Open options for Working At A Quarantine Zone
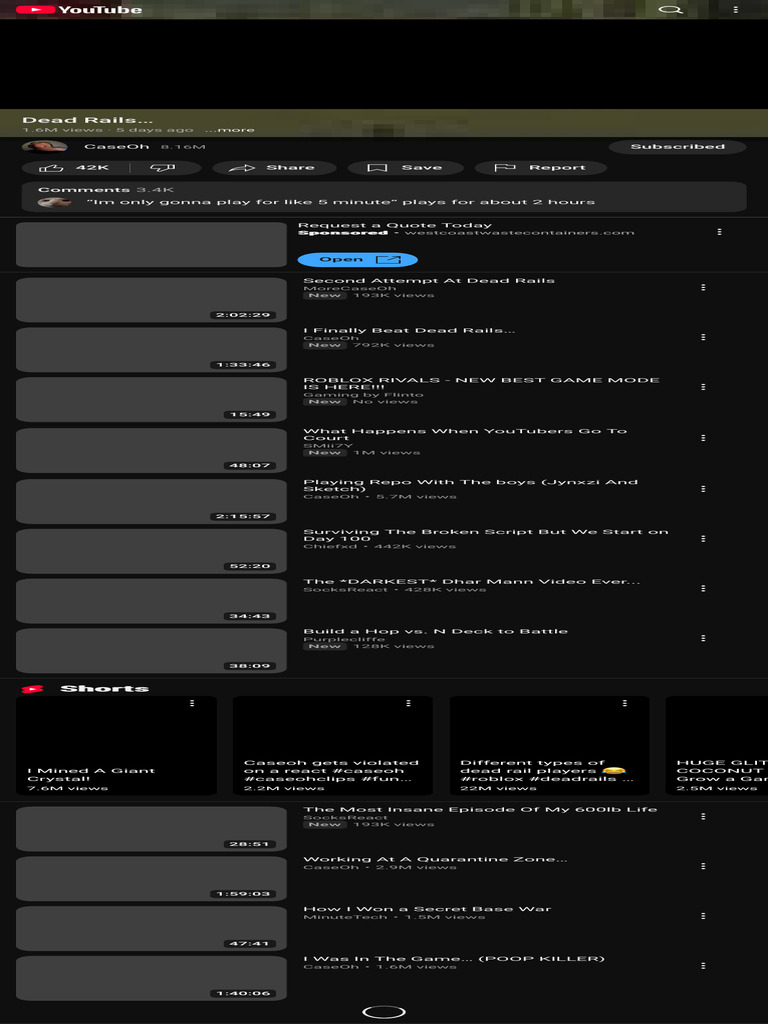The image size is (768, 1024). click(x=703, y=866)
